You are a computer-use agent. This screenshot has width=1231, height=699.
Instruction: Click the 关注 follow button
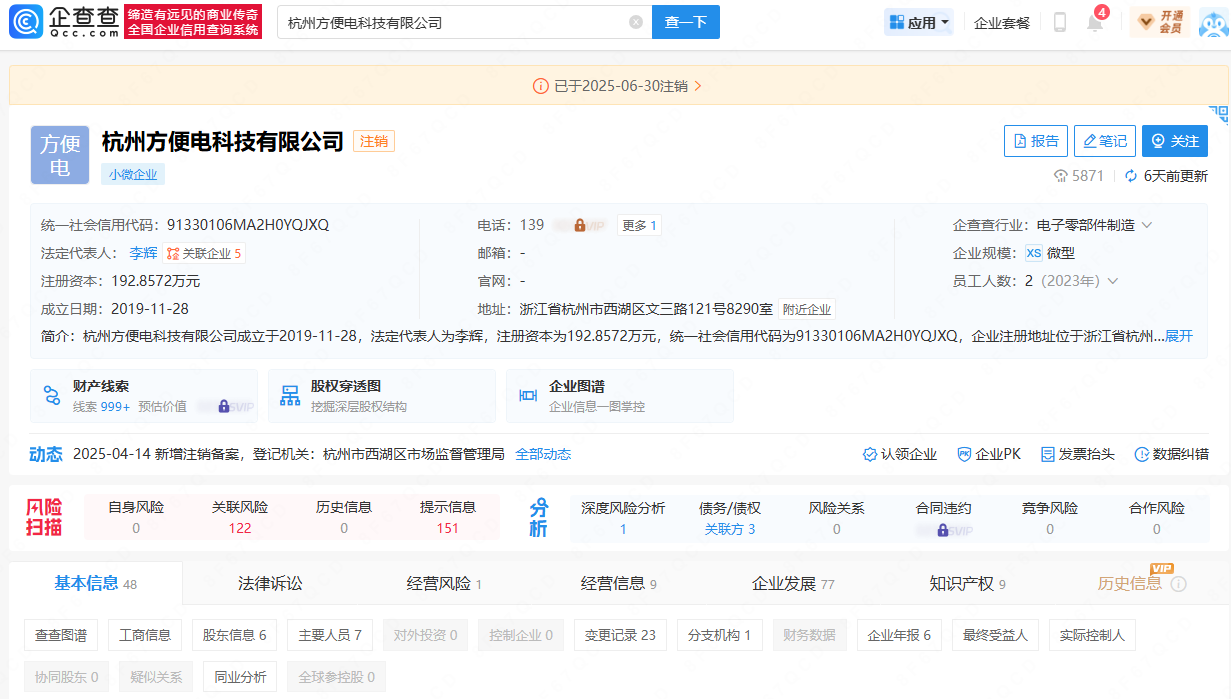[x=1175, y=141]
